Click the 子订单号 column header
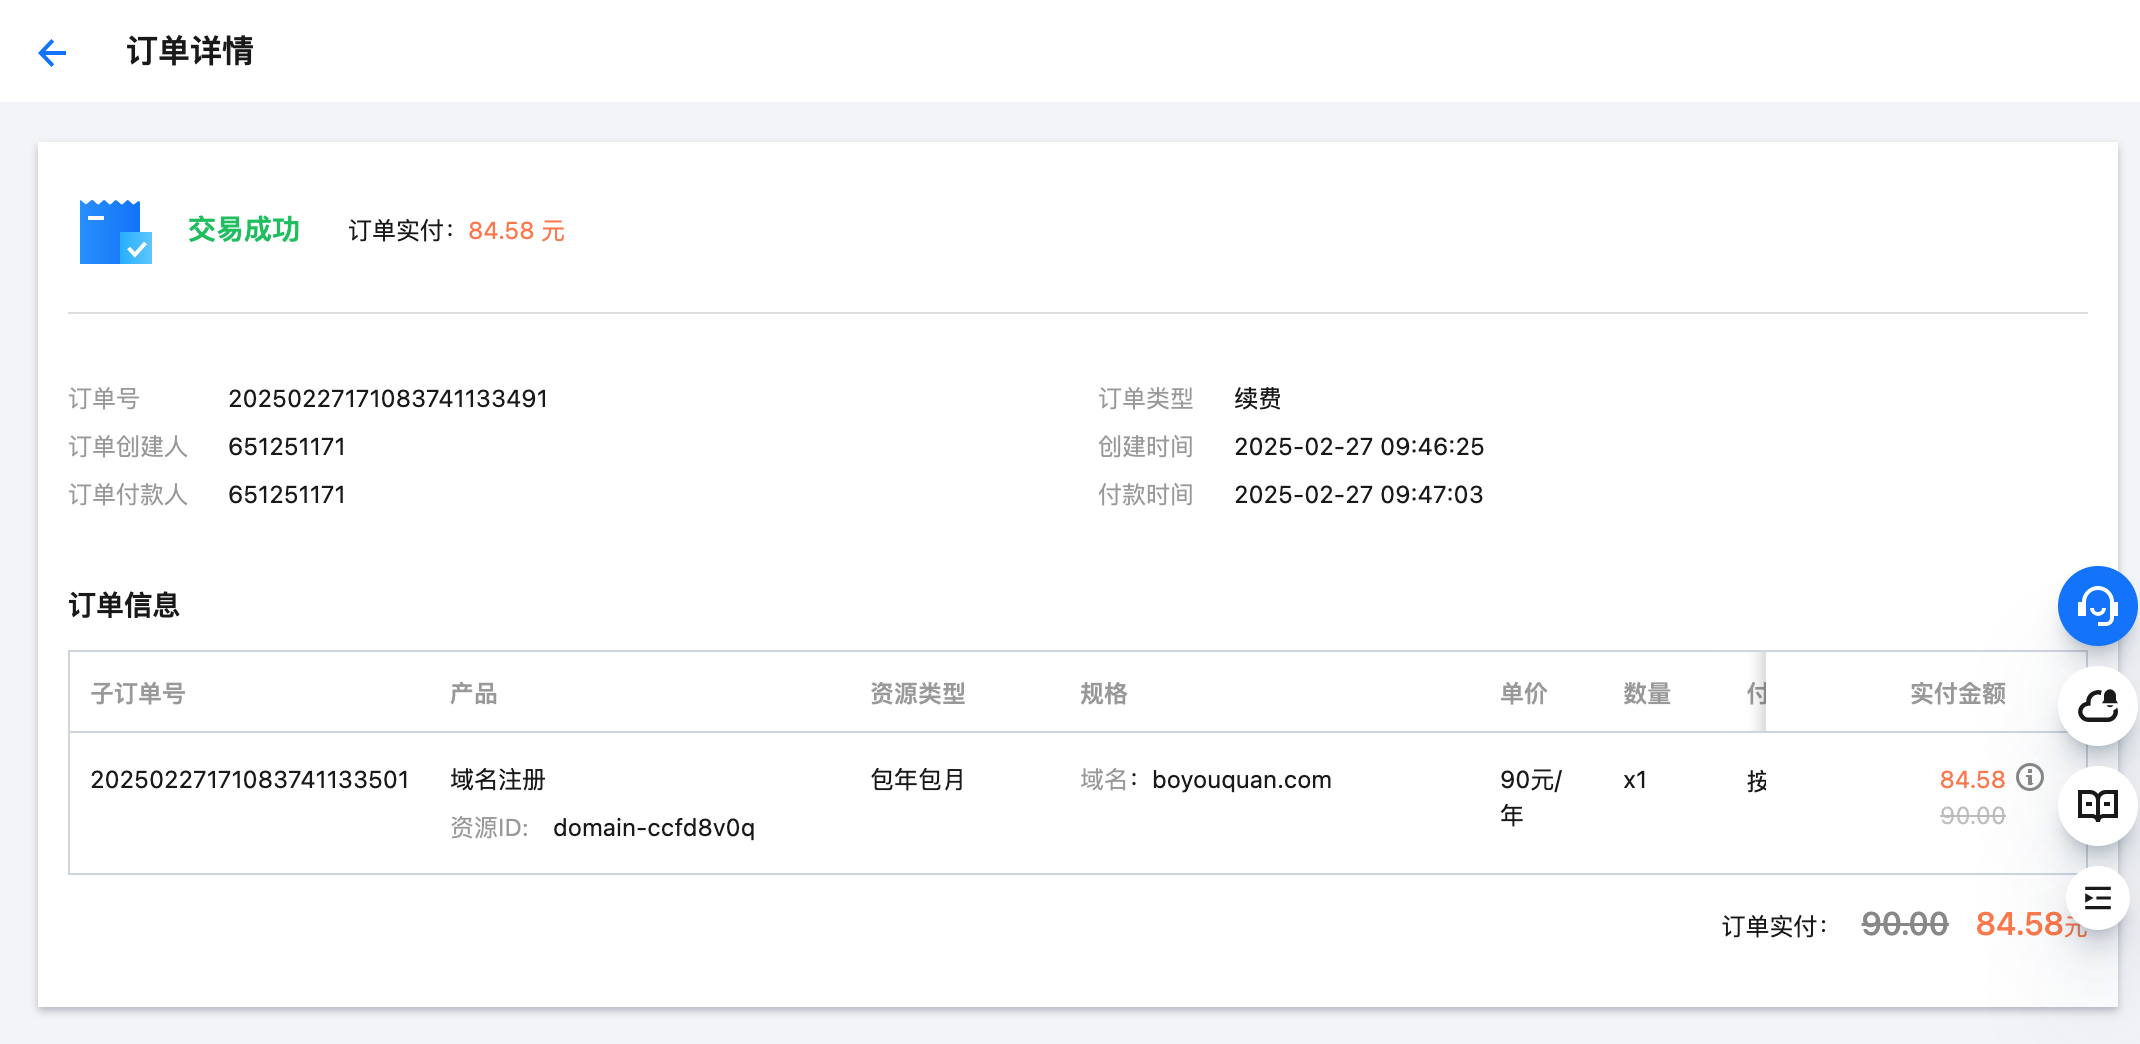2140x1044 pixels. point(138,694)
